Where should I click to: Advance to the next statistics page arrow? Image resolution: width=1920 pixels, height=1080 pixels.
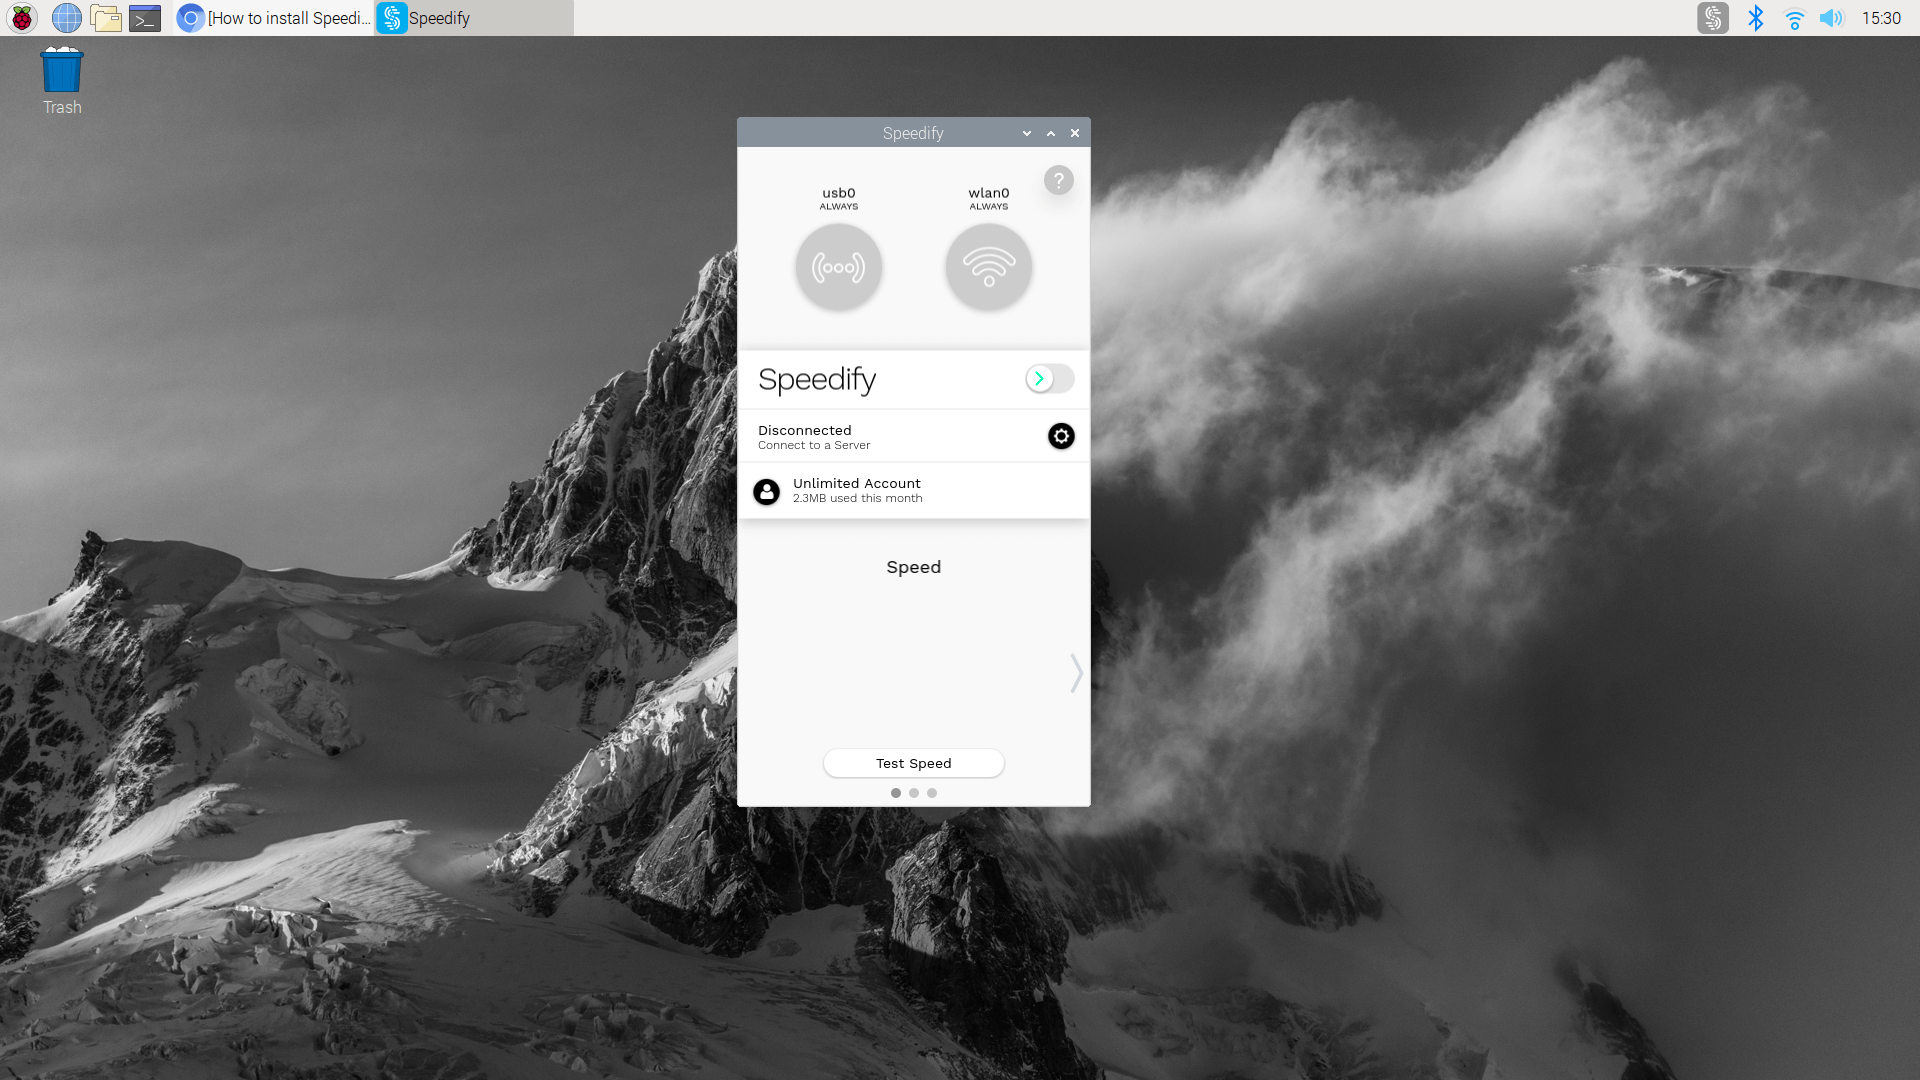coord(1076,673)
